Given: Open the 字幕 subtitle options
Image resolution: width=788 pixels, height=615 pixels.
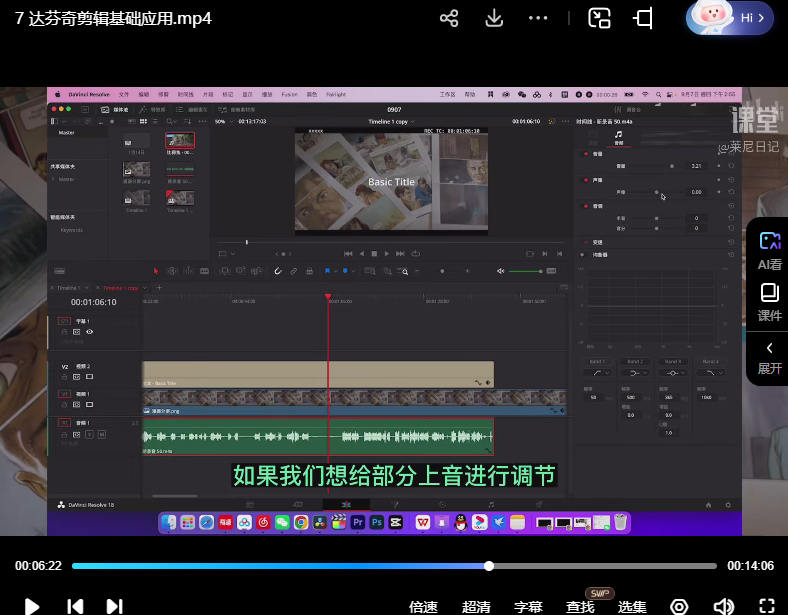Looking at the screenshot, I should pos(528,607).
